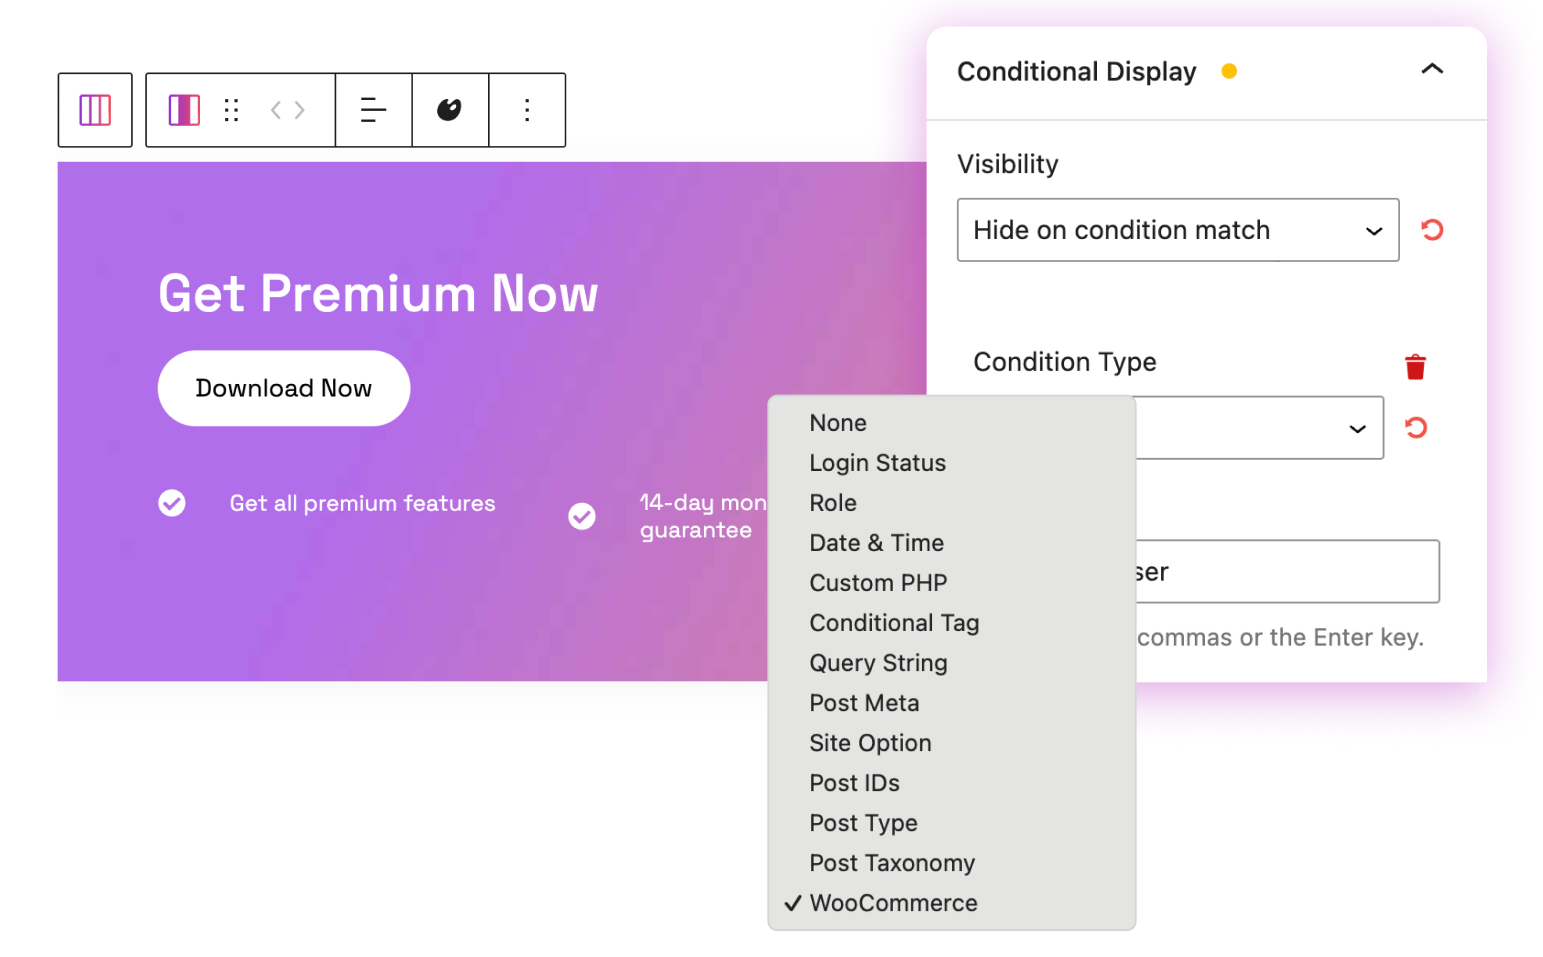Click the Download Now button

tap(283, 388)
